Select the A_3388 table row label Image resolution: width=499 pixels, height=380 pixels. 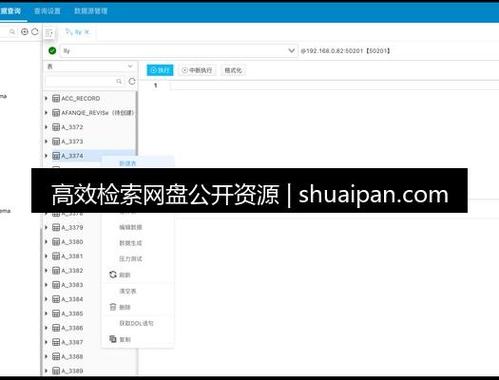(72, 356)
